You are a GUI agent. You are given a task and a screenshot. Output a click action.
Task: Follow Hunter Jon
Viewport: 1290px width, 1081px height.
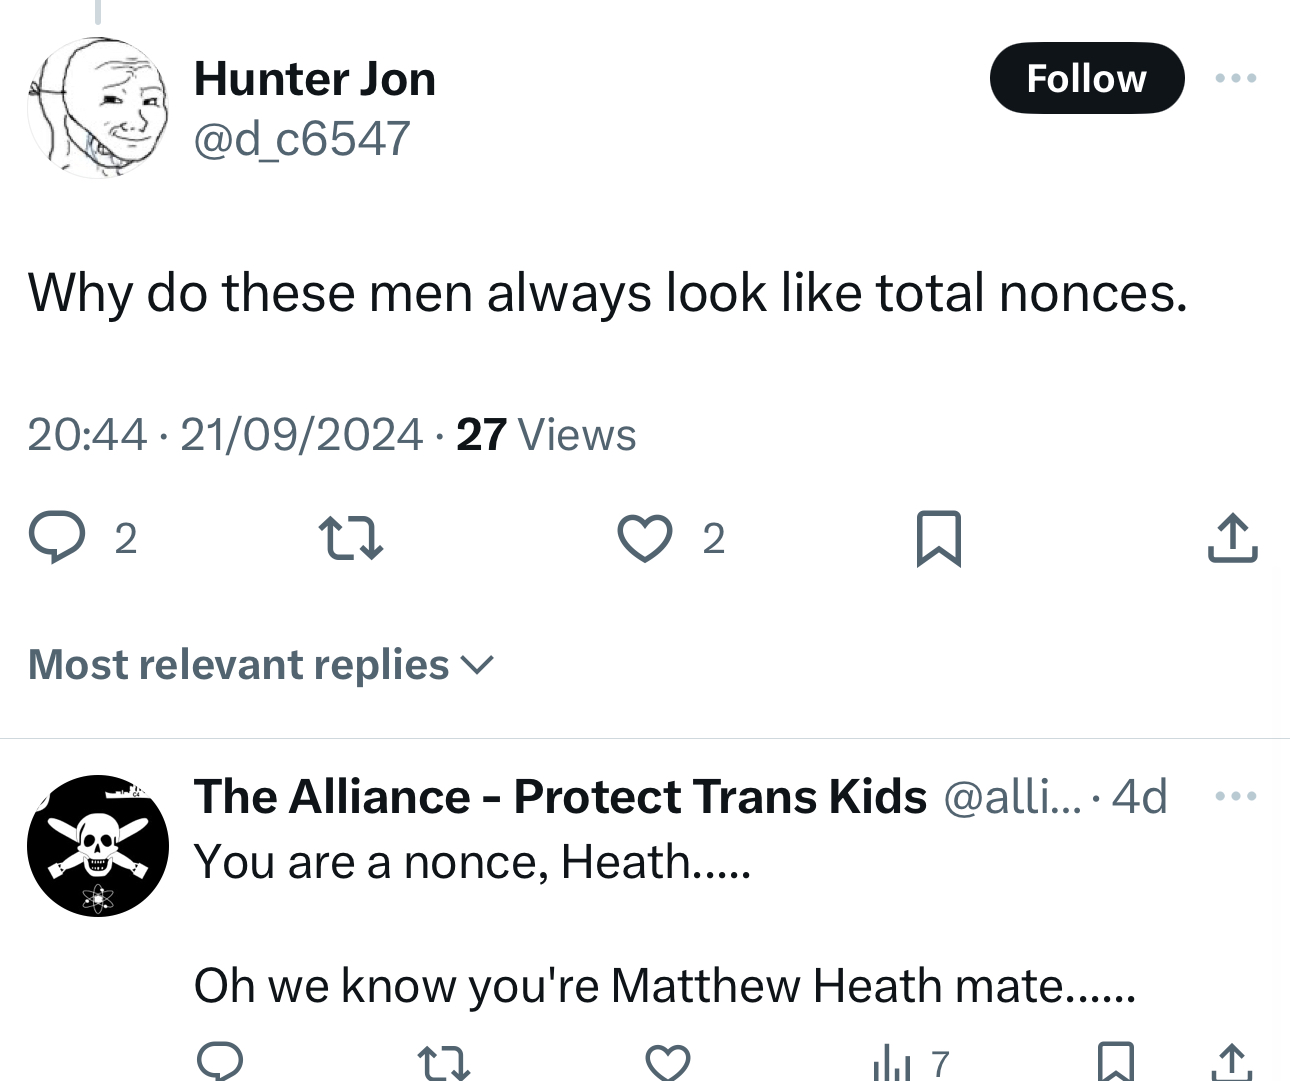1086,78
